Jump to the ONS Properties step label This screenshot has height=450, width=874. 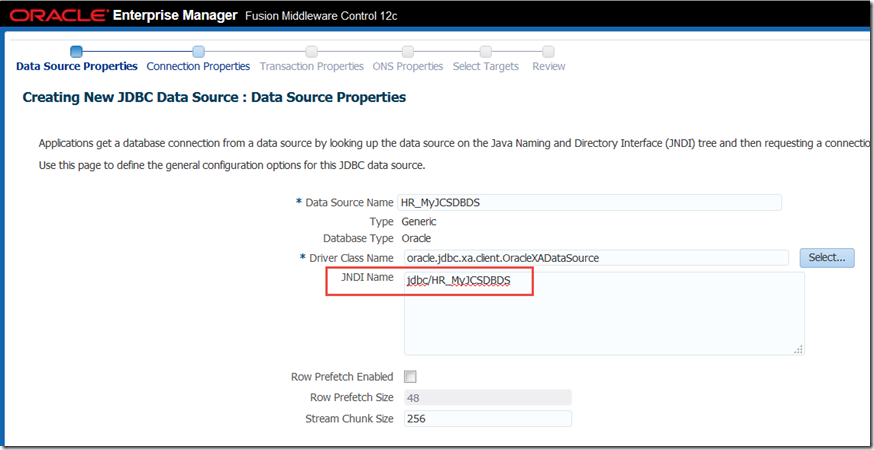tap(407, 67)
